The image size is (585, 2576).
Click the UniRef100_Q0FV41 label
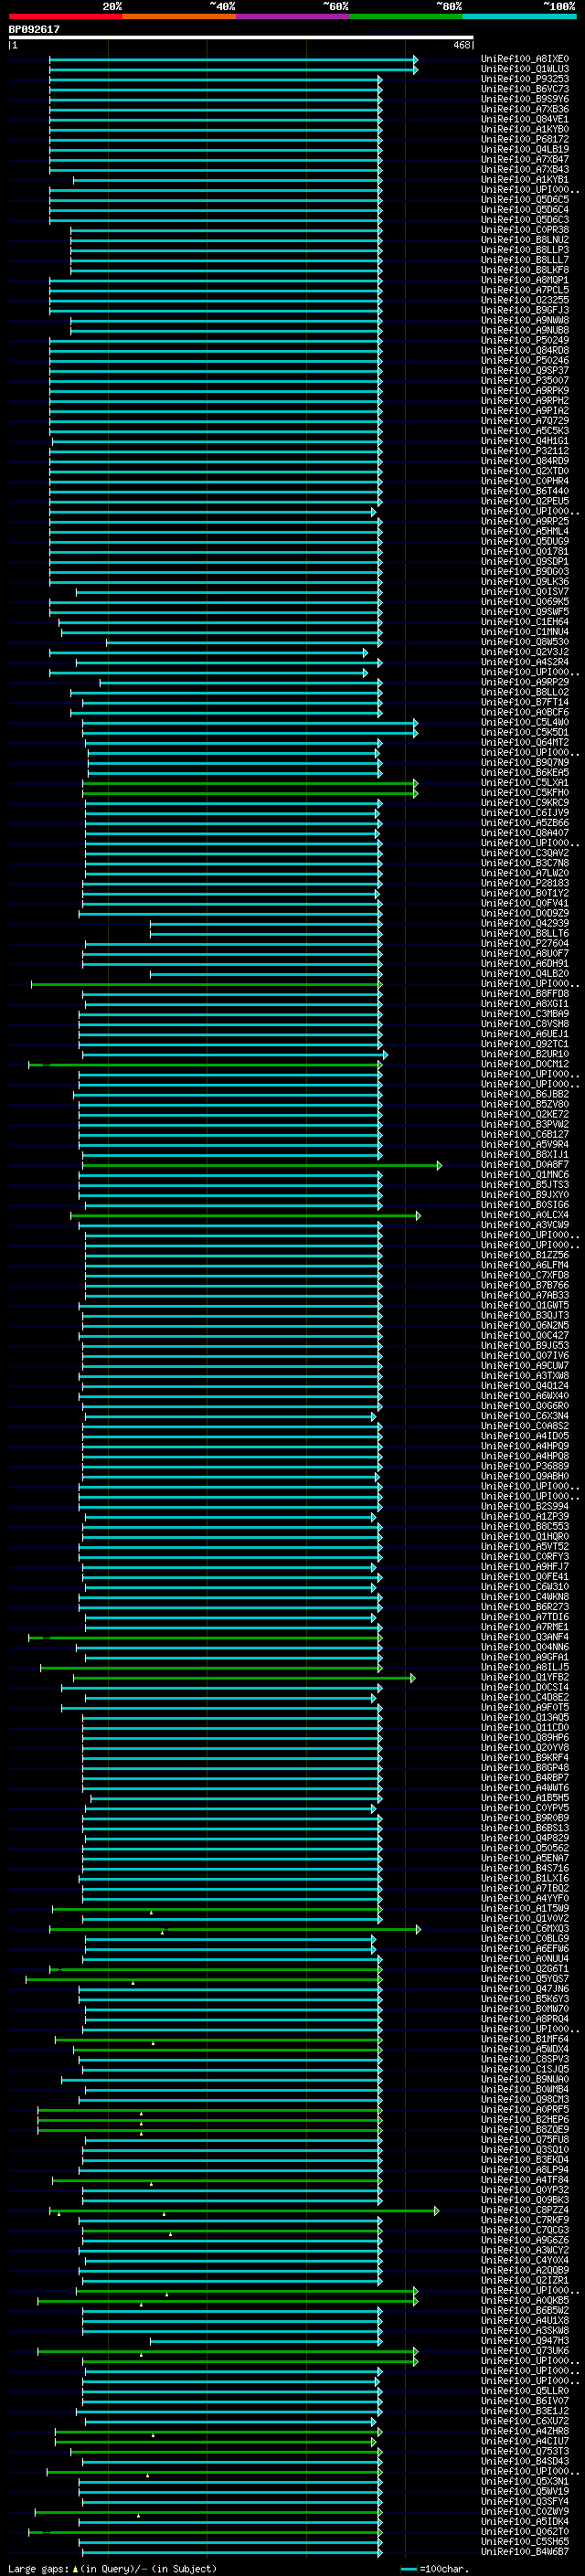[x=525, y=903]
